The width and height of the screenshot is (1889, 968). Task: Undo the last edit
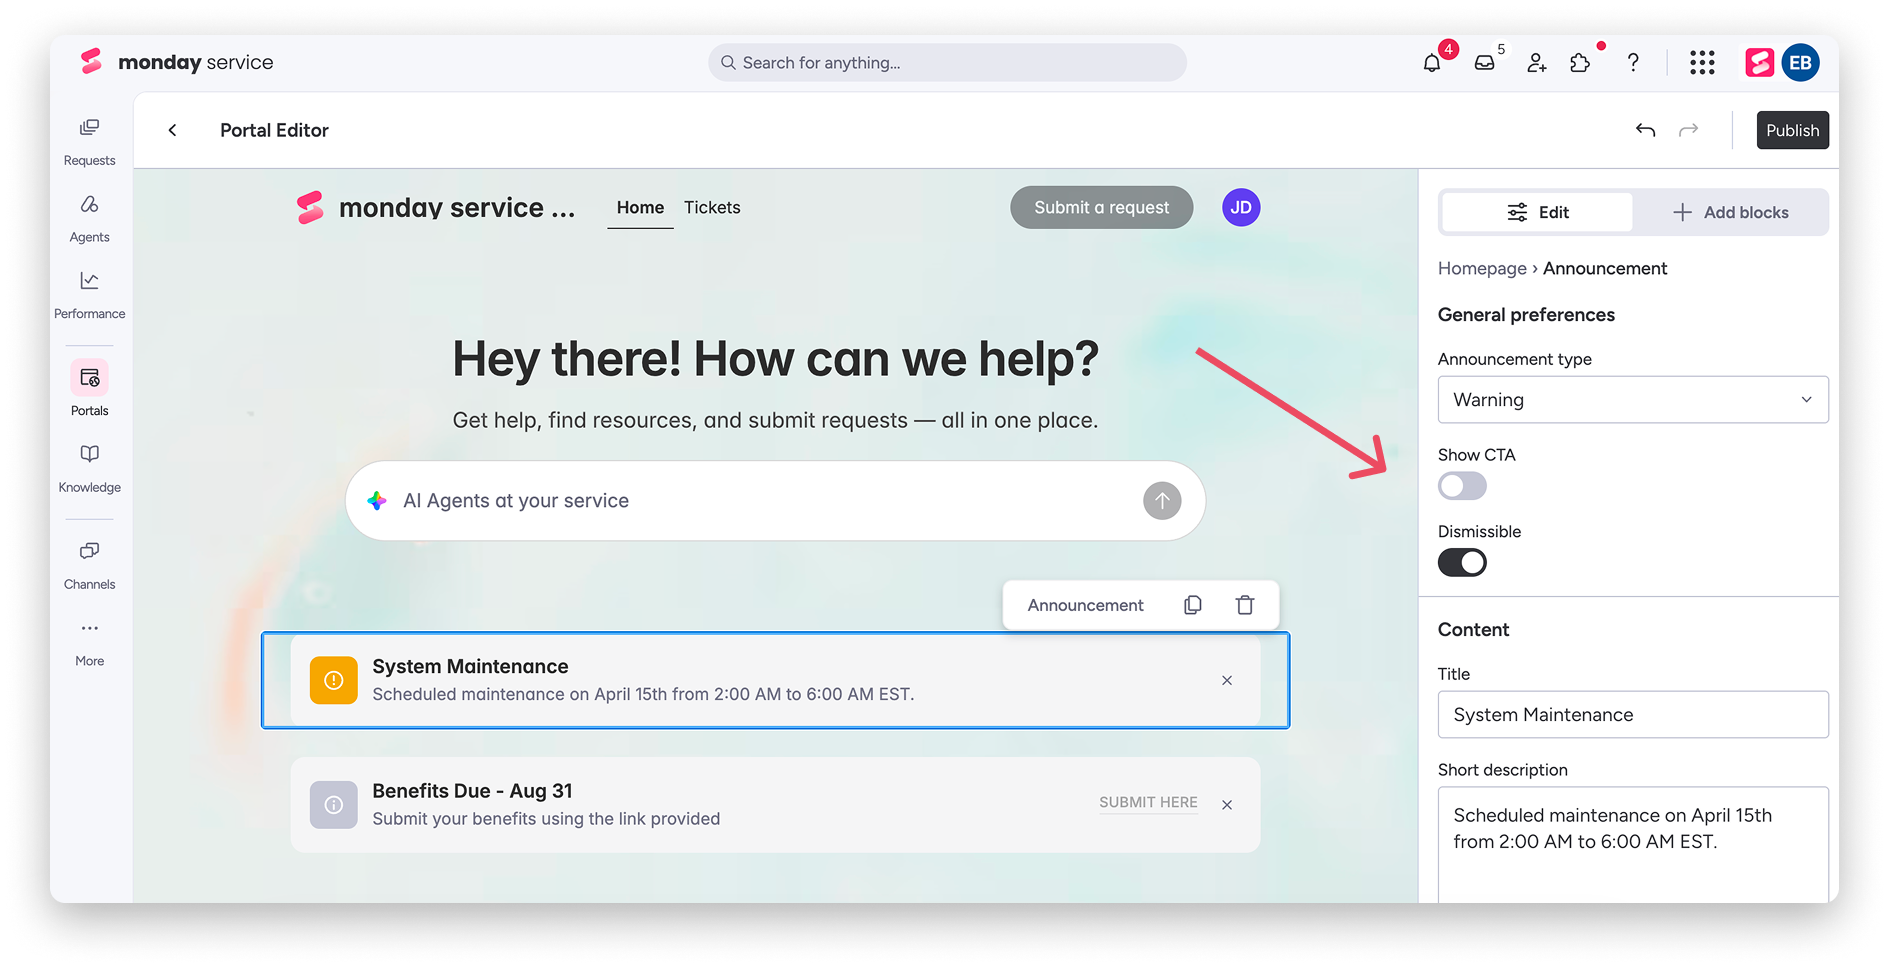tap(1645, 130)
